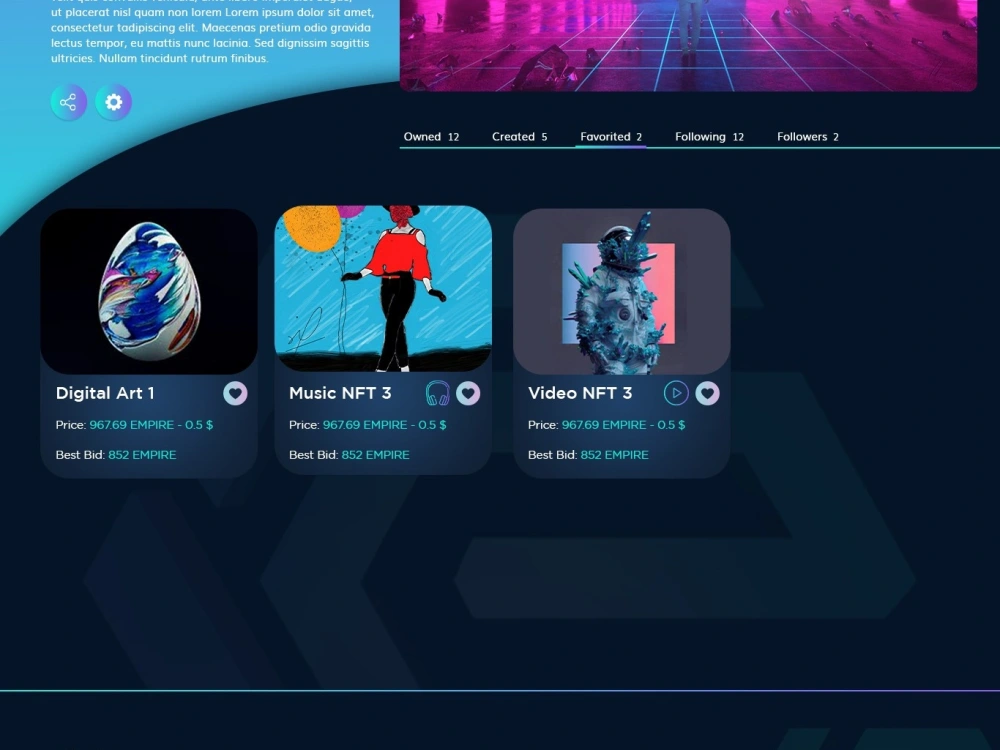The width and height of the screenshot is (1000, 750).
Task: Switch to the Owned tab
Action: 430,136
